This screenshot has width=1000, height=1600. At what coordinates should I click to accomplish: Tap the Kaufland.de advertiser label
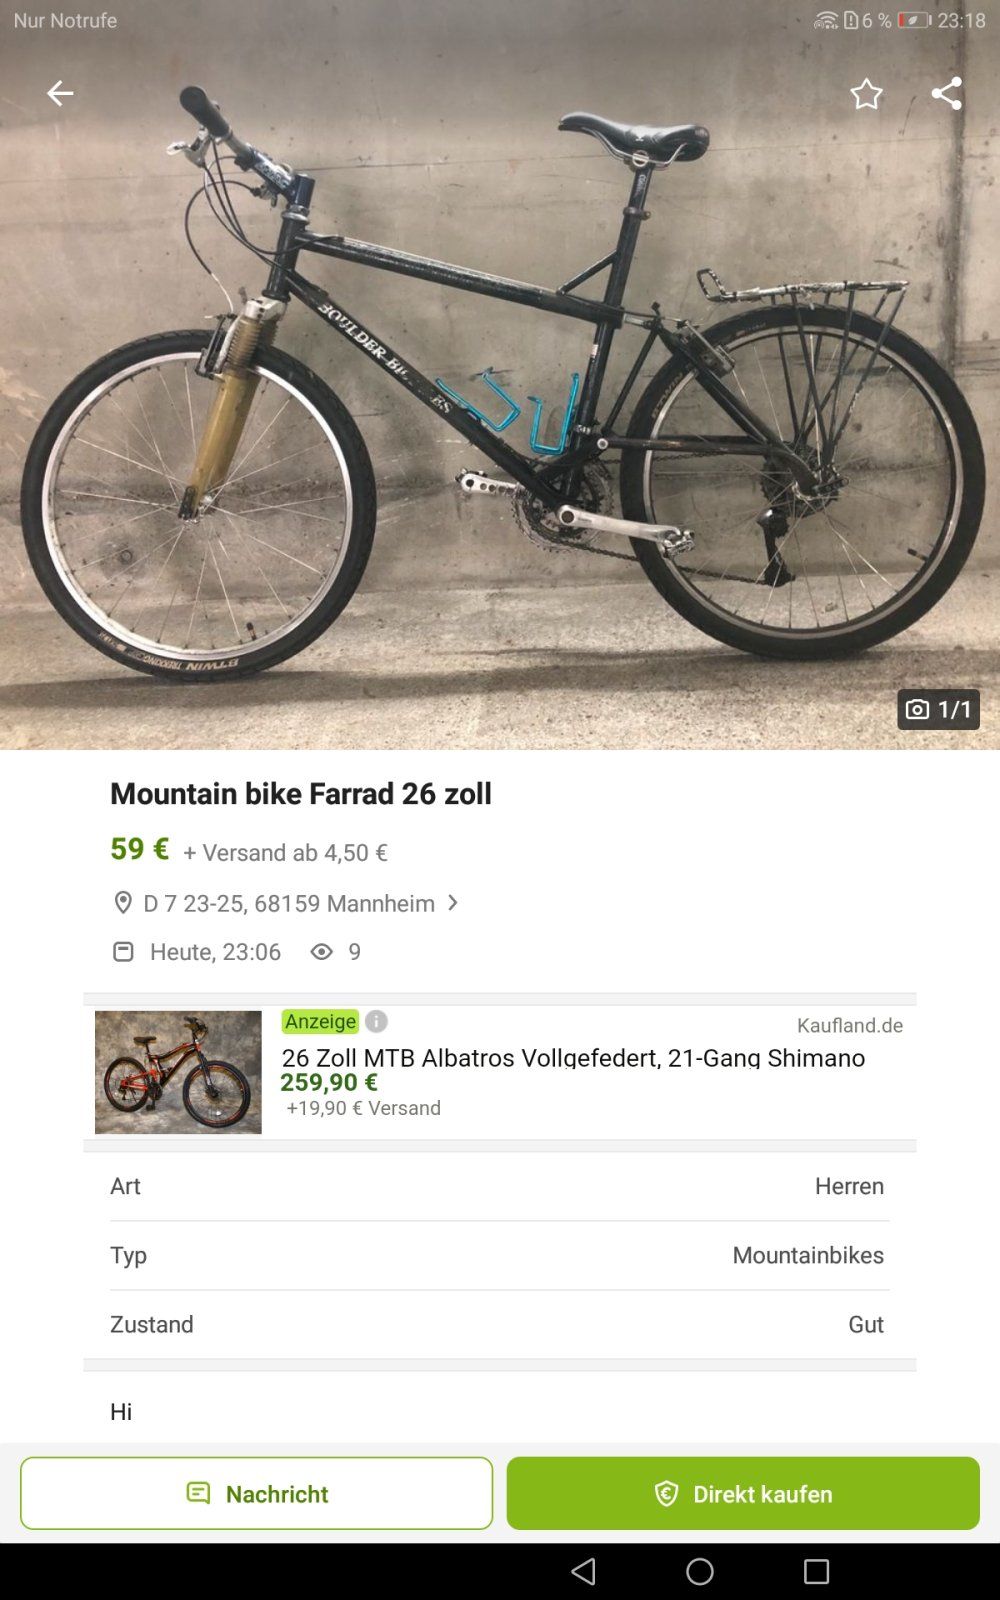point(850,1025)
